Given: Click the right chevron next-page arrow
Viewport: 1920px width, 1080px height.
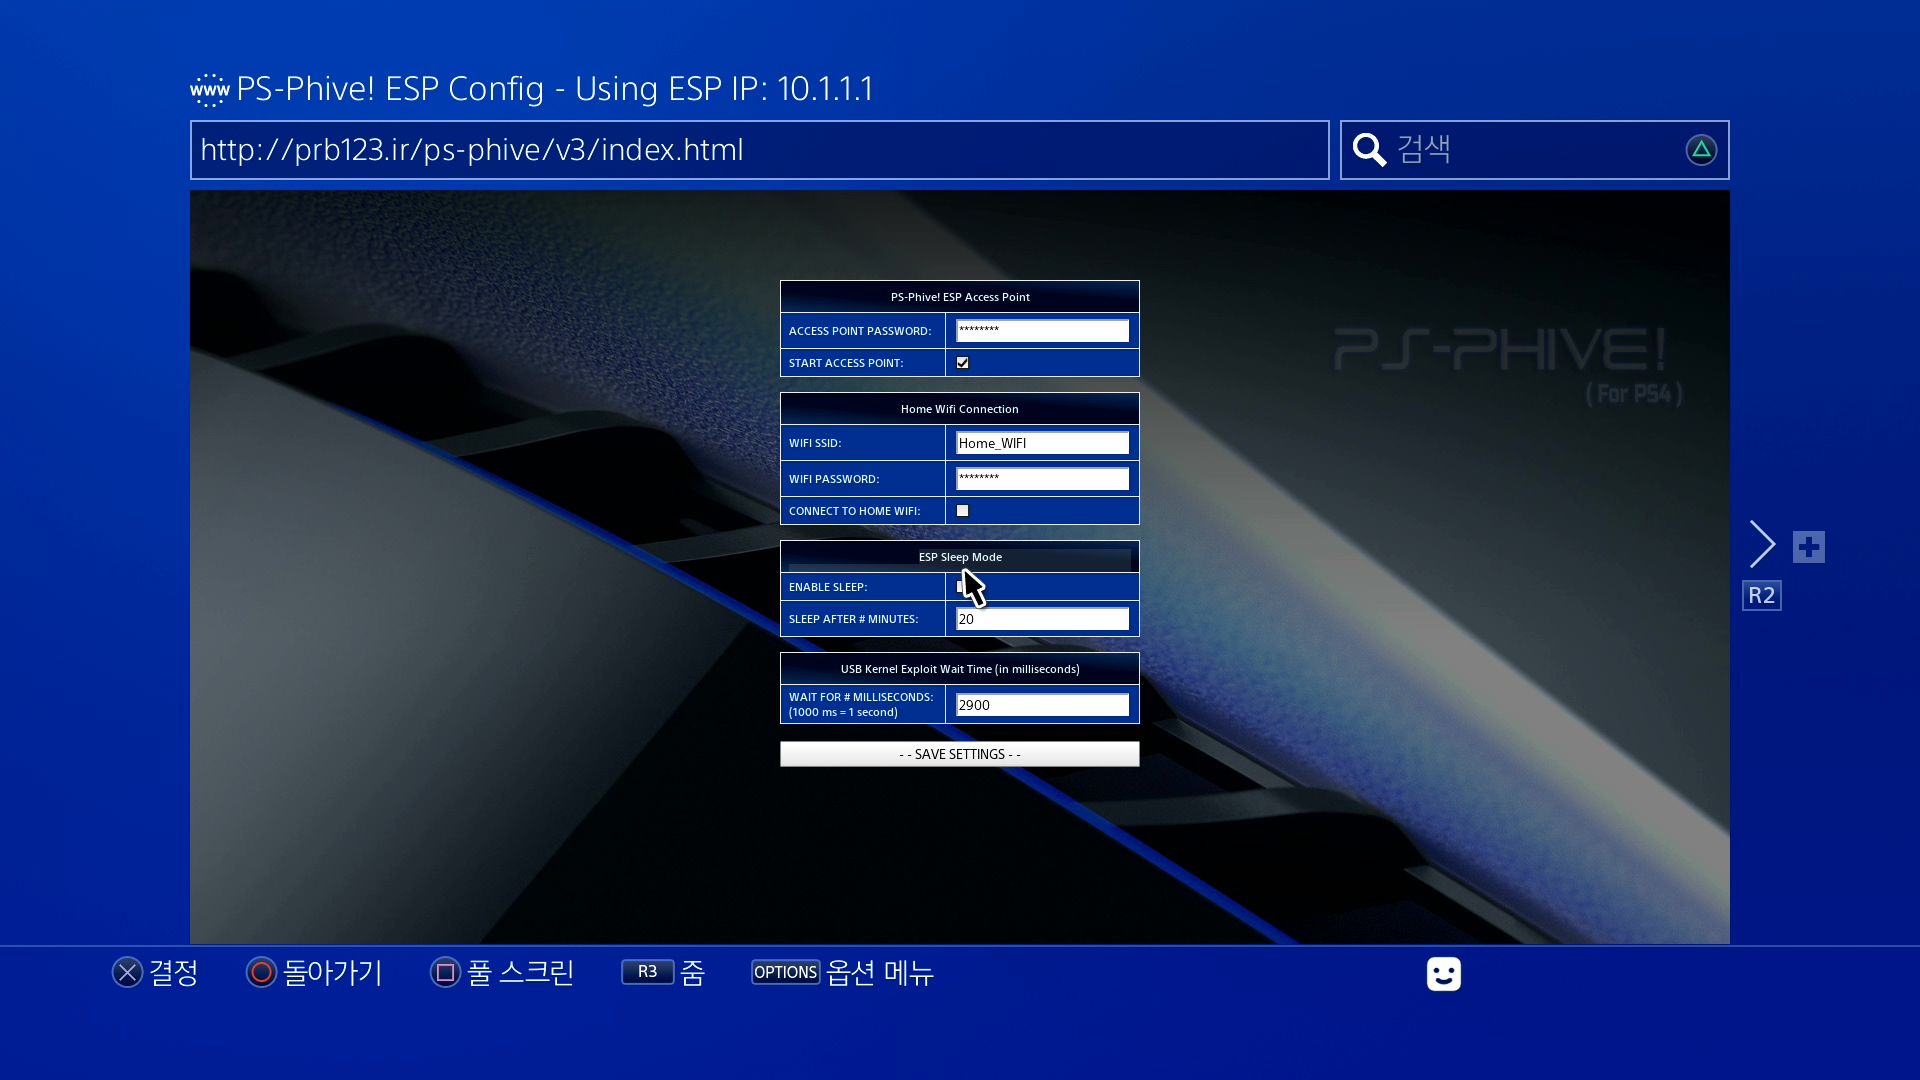Looking at the screenshot, I should point(1762,544).
